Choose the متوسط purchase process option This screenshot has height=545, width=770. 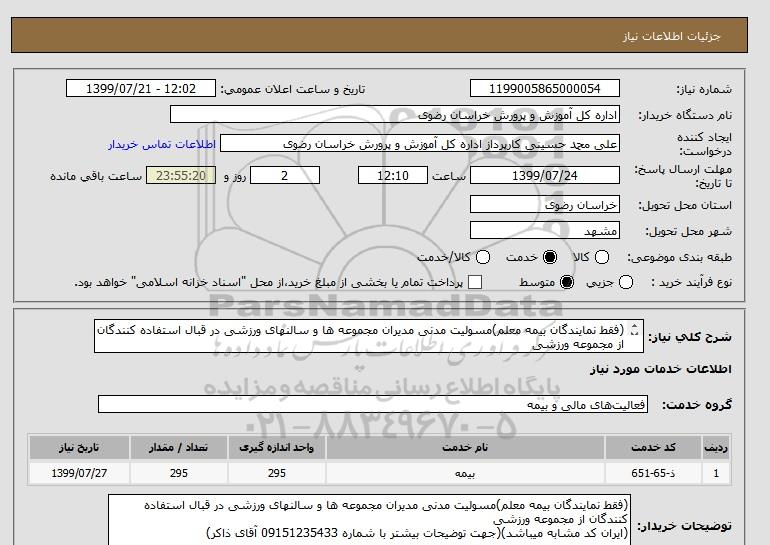pyautogui.click(x=567, y=282)
